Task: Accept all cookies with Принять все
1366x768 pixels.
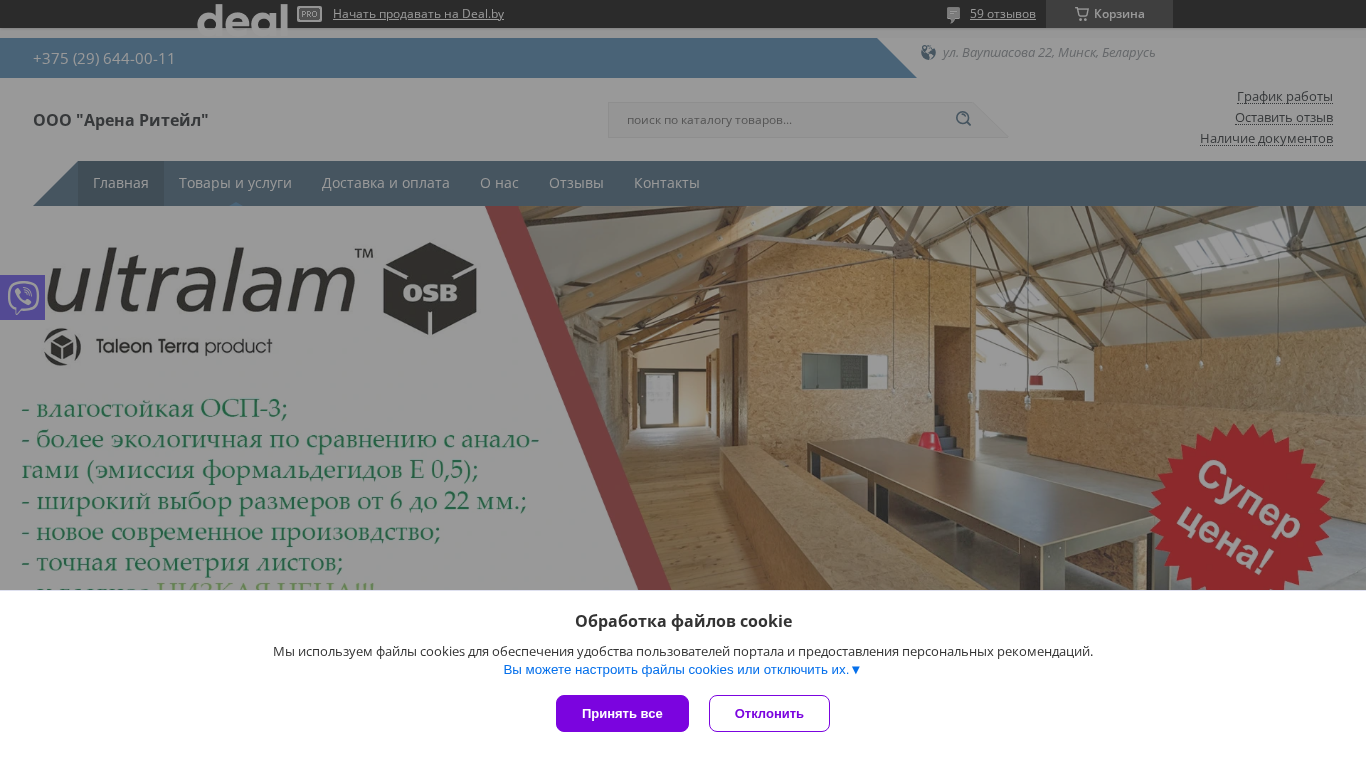Action: click(x=622, y=714)
